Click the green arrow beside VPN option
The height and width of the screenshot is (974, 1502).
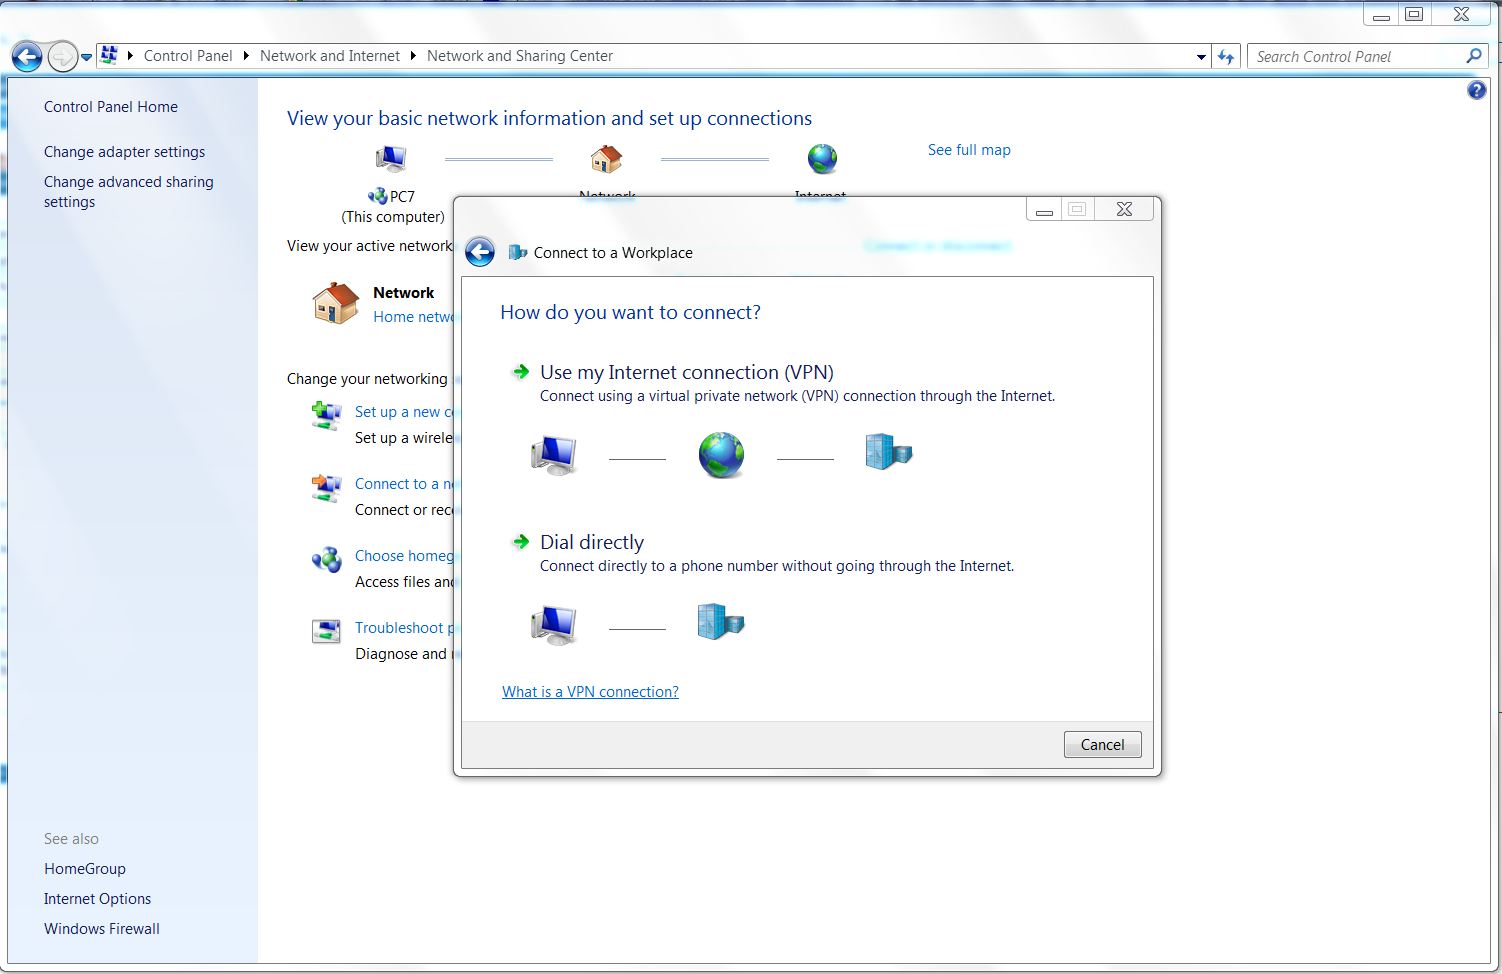pos(520,372)
